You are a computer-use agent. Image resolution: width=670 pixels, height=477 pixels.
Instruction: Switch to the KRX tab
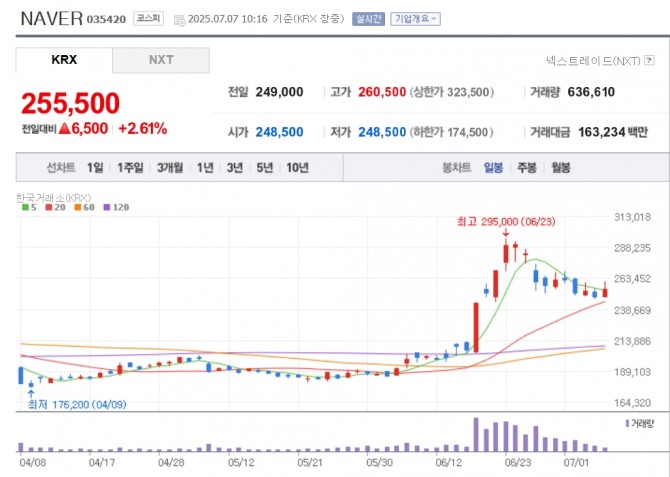[x=64, y=60]
